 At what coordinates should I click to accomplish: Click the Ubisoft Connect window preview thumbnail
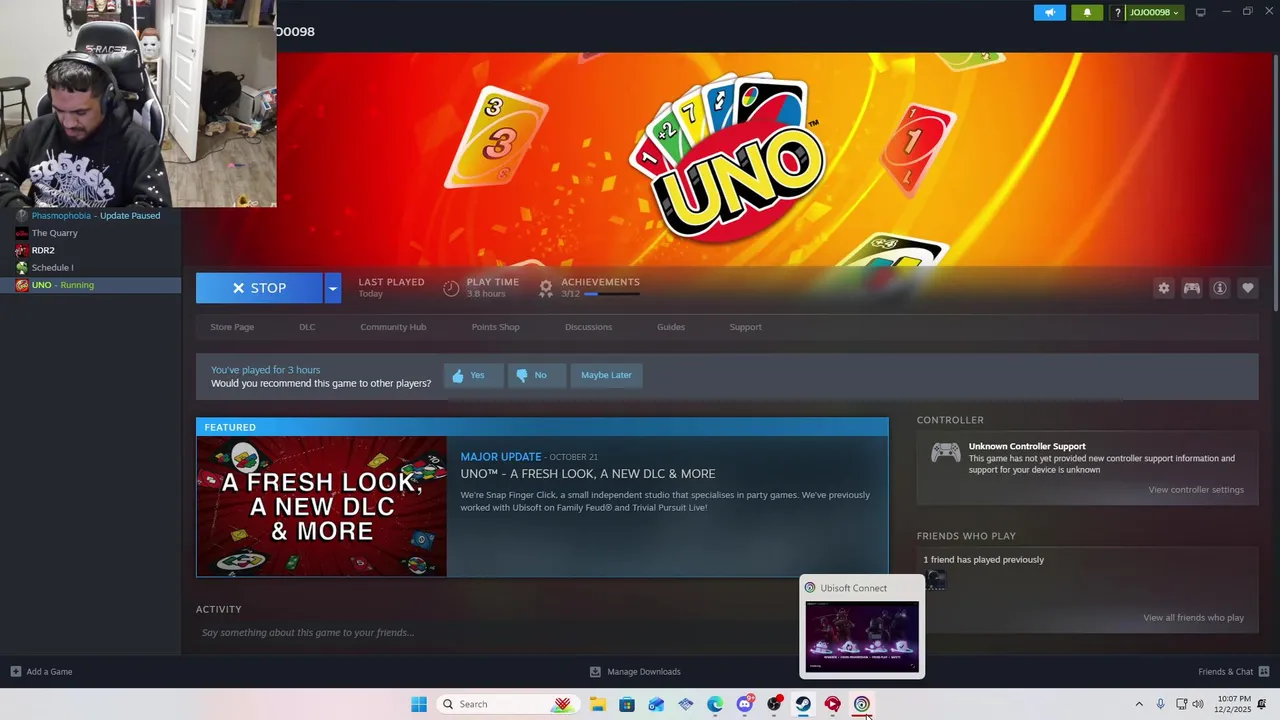click(862, 637)
